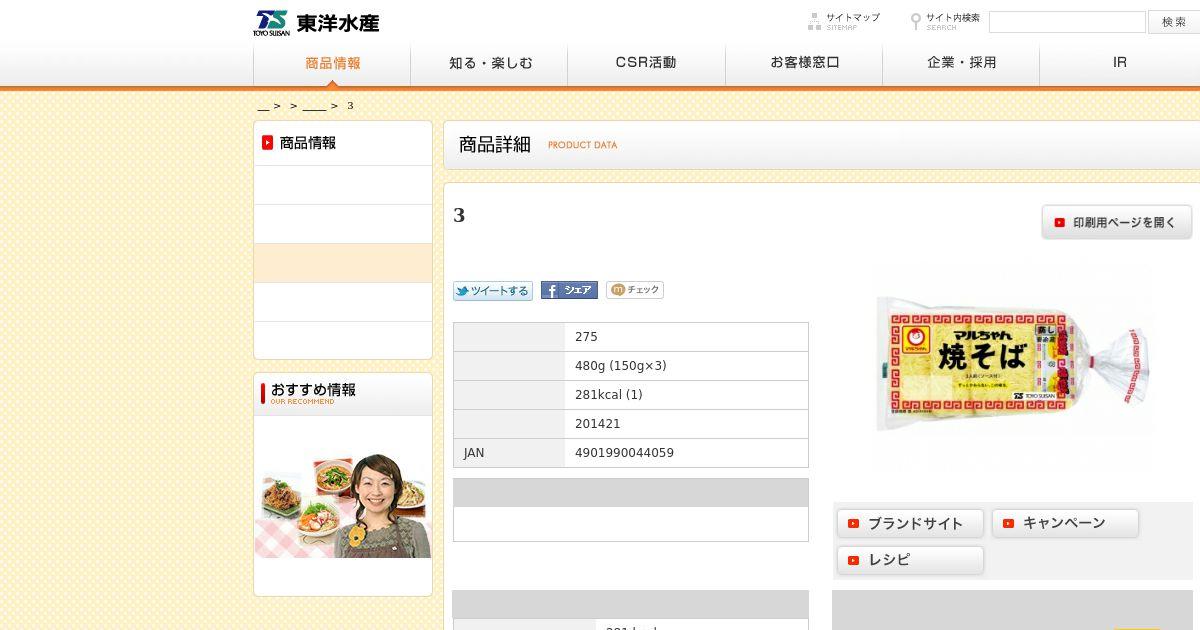Viewport: 1200px width, 630px height.
Task: Open the IR navigation tab
Action: (1120, 63)
